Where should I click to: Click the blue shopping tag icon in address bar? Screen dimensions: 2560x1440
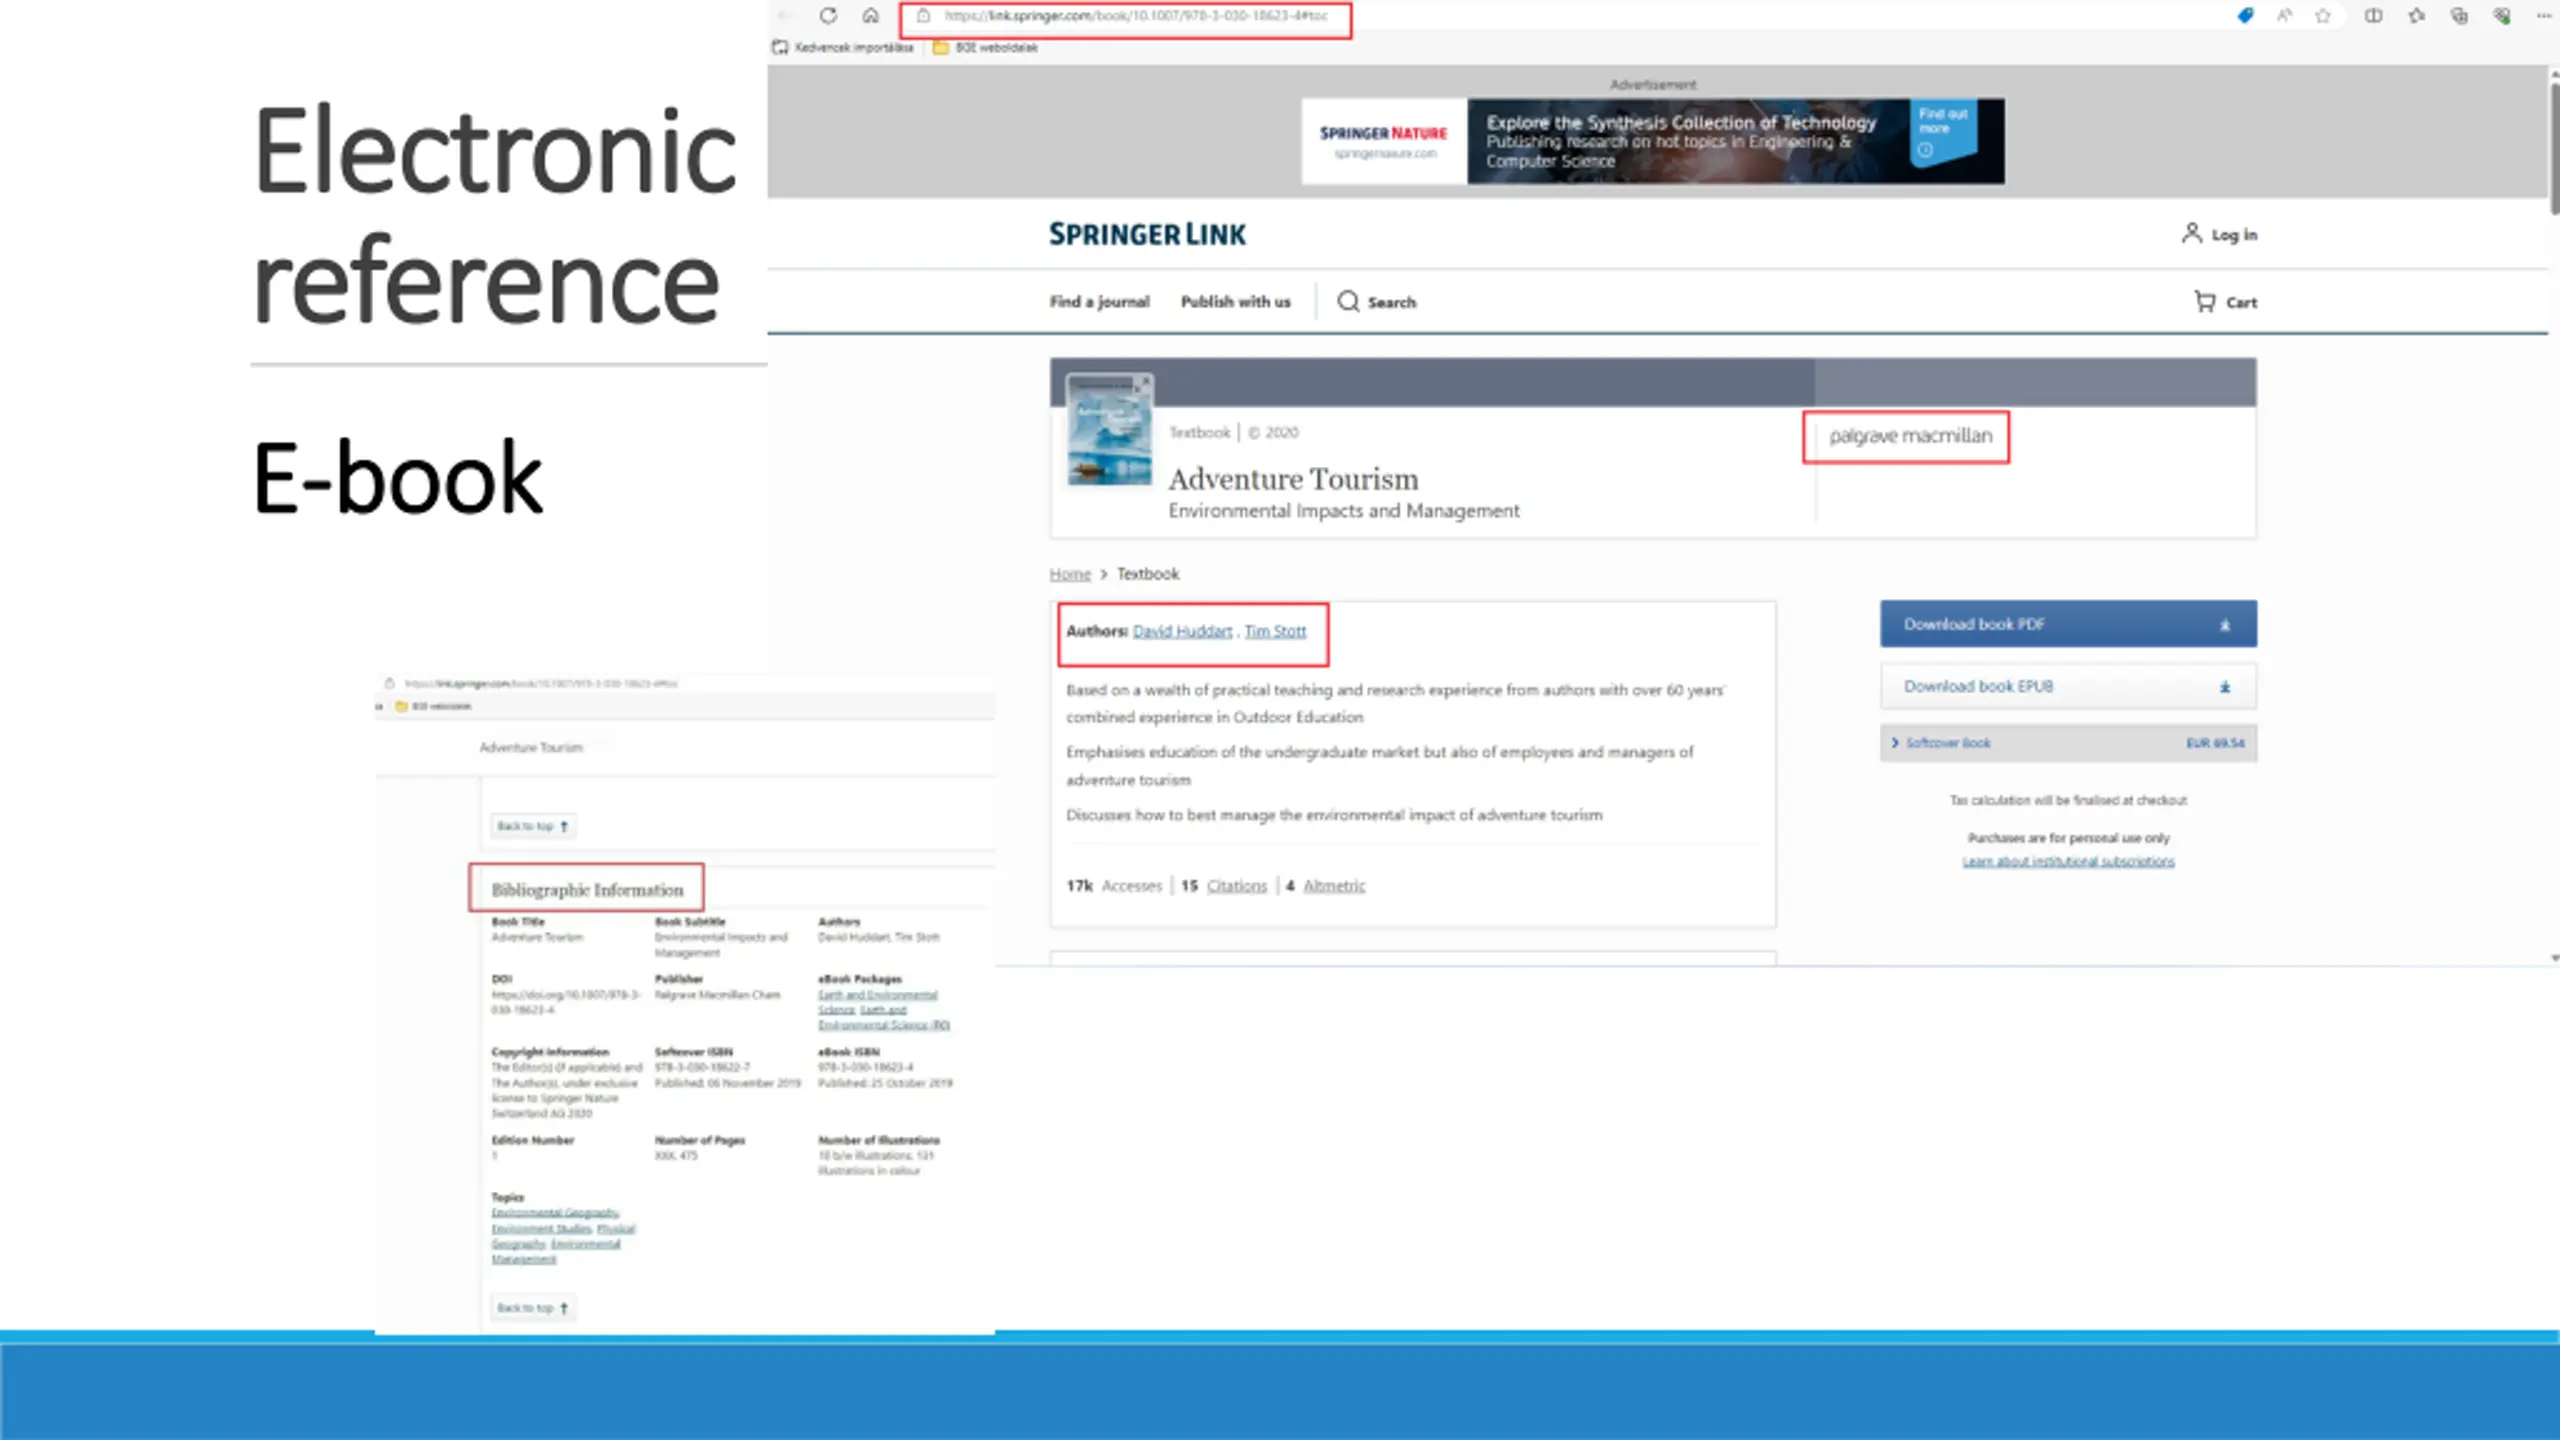tap(2246, 16)
